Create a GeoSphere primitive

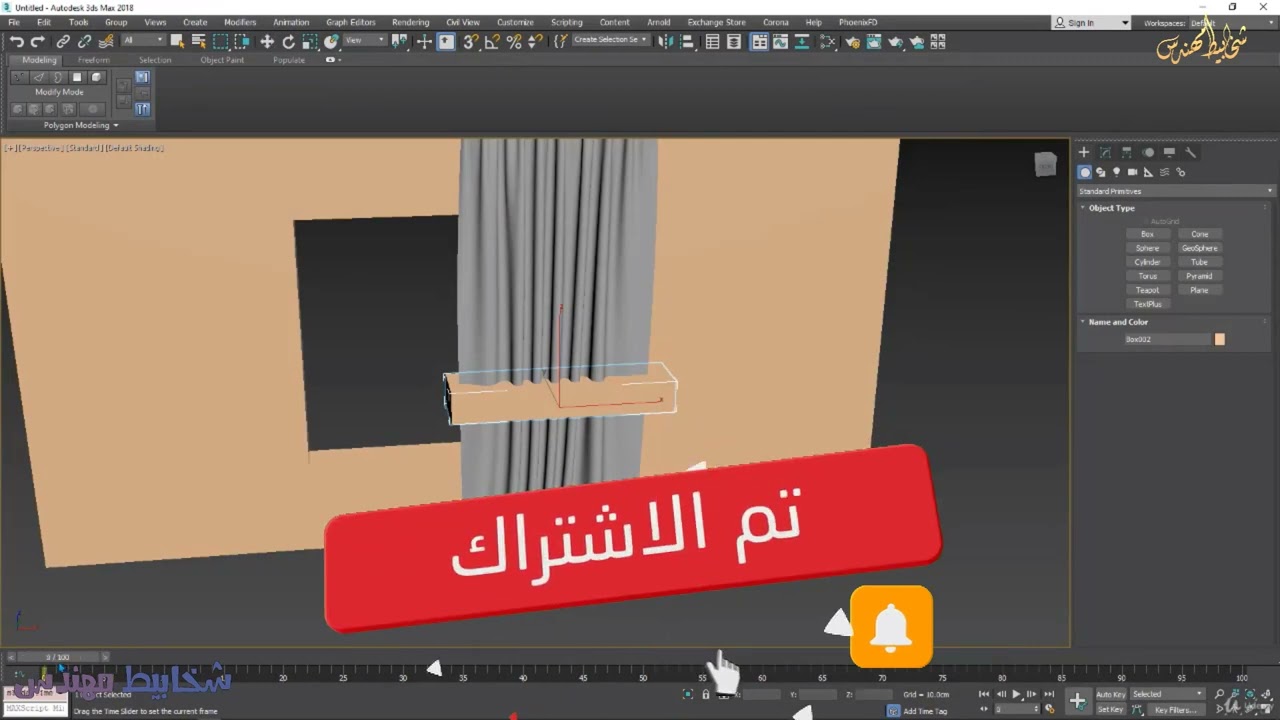[x=1199, y=248]
